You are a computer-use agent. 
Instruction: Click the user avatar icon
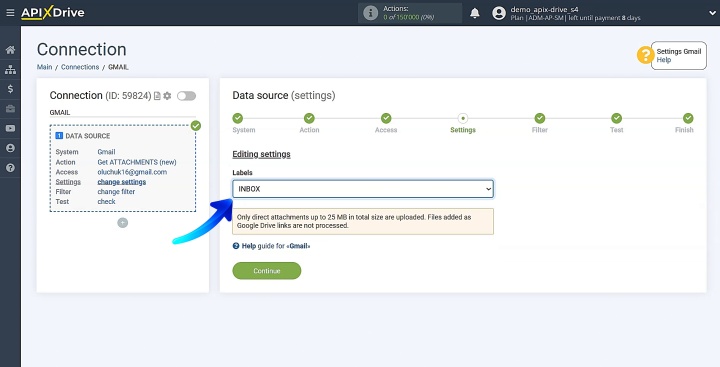pyautogui.click(x=499, y=13)
